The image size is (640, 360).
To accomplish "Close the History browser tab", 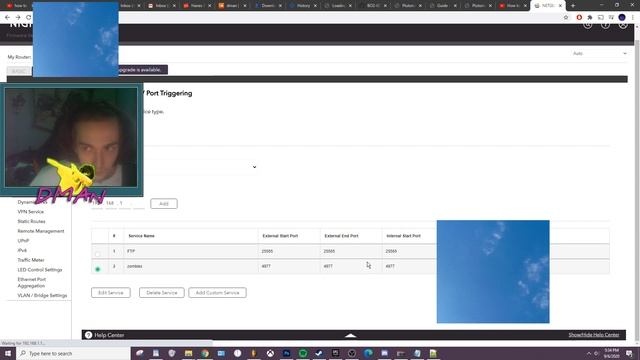I will (315, 6).
